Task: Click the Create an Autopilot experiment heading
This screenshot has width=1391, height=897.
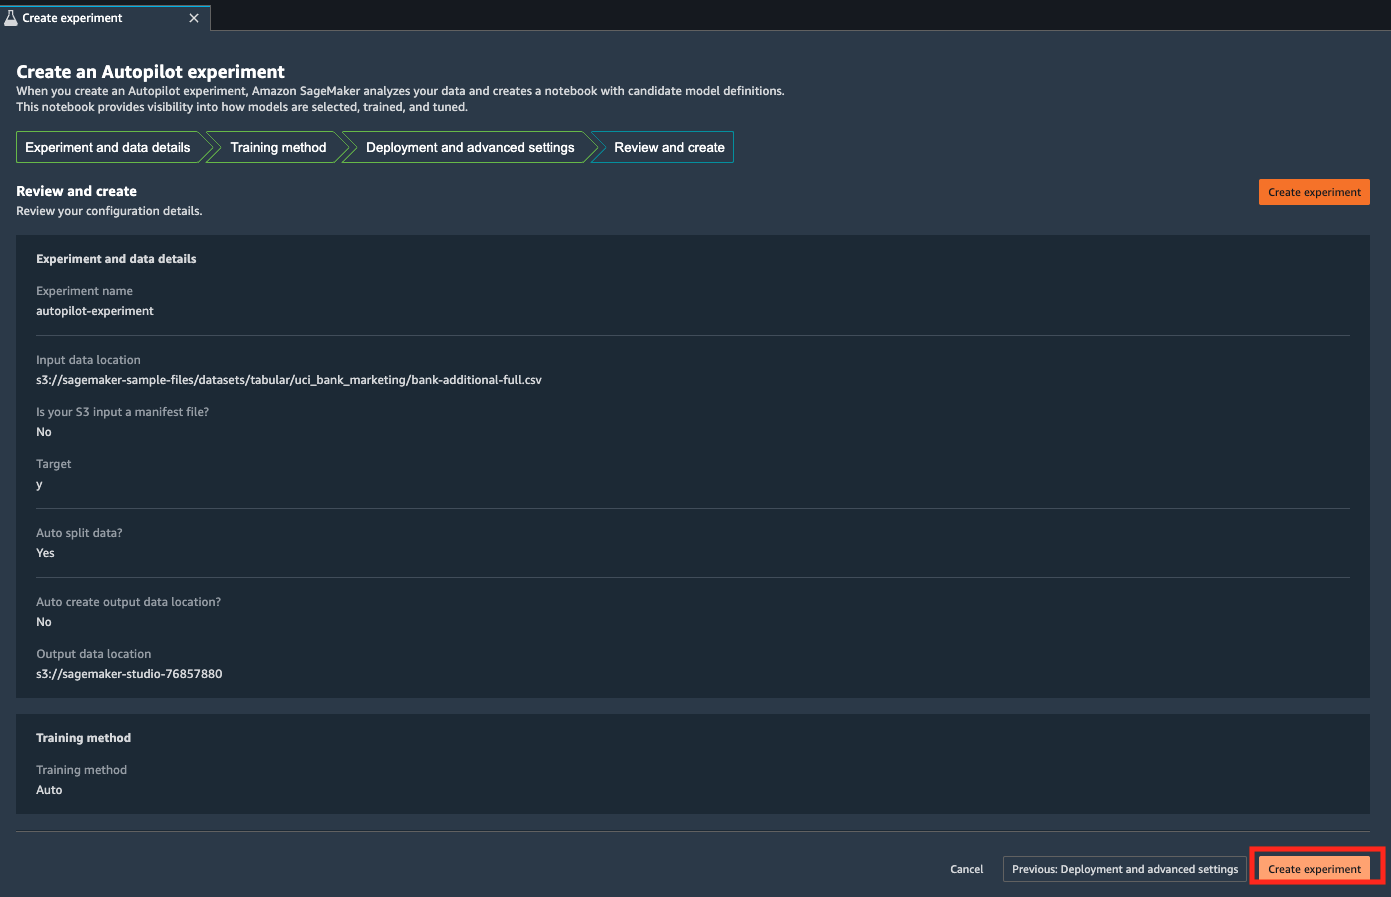Action: pos(150,72)
